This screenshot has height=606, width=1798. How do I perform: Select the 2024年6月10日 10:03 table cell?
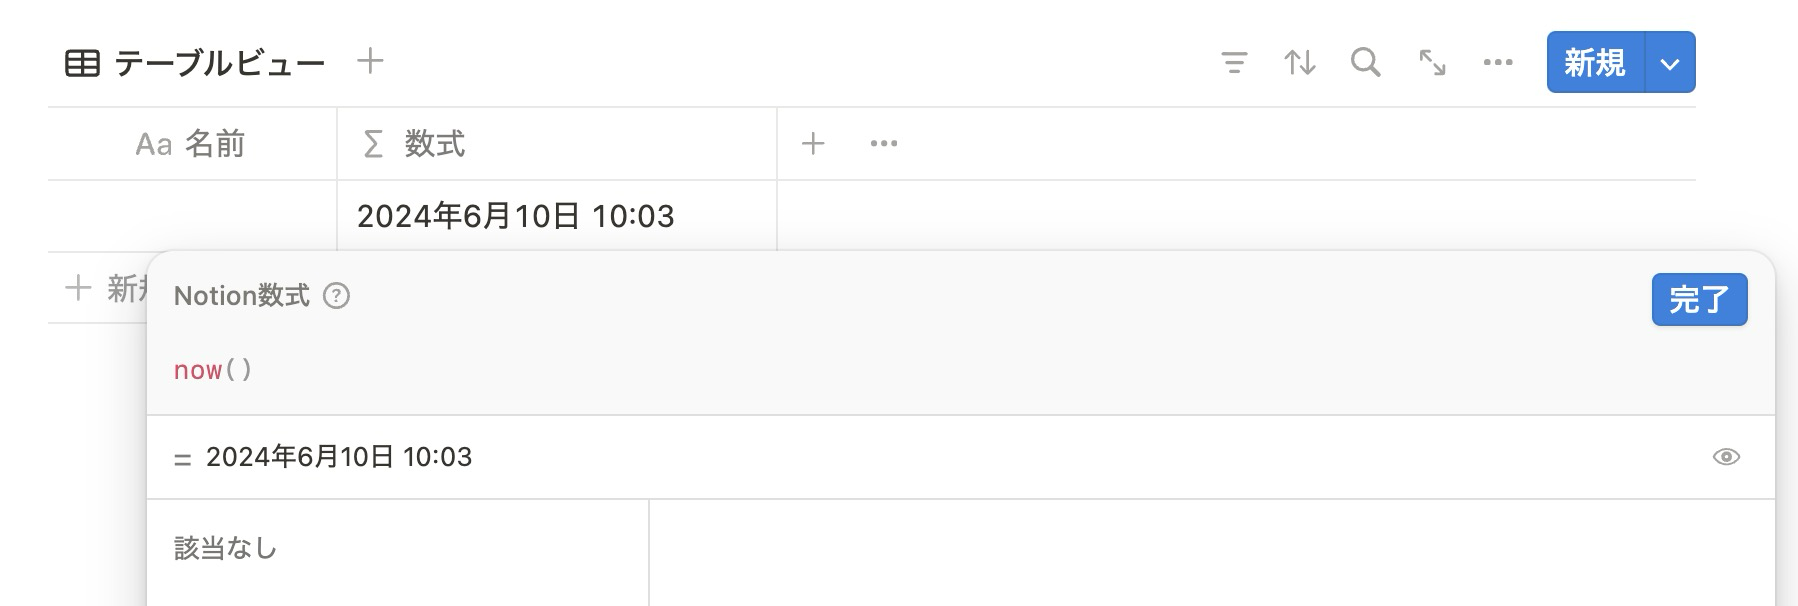557,216
